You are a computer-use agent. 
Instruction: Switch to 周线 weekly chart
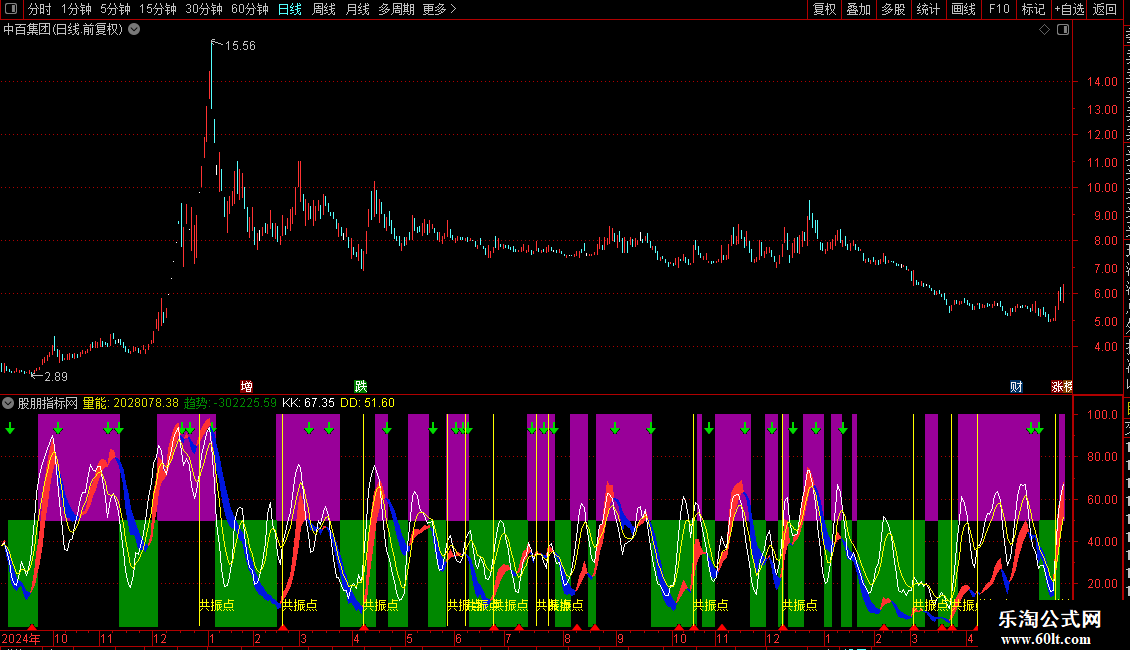coord(324,9)
